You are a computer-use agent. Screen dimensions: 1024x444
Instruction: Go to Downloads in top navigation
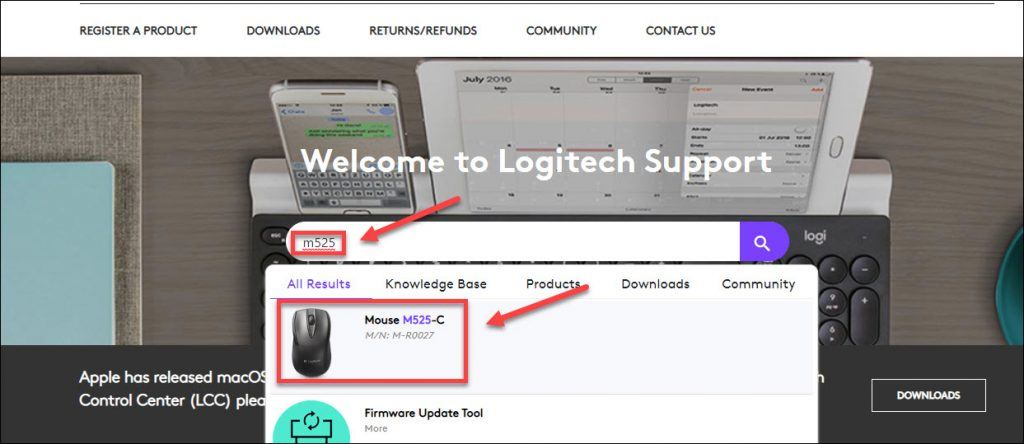point(283,31)
